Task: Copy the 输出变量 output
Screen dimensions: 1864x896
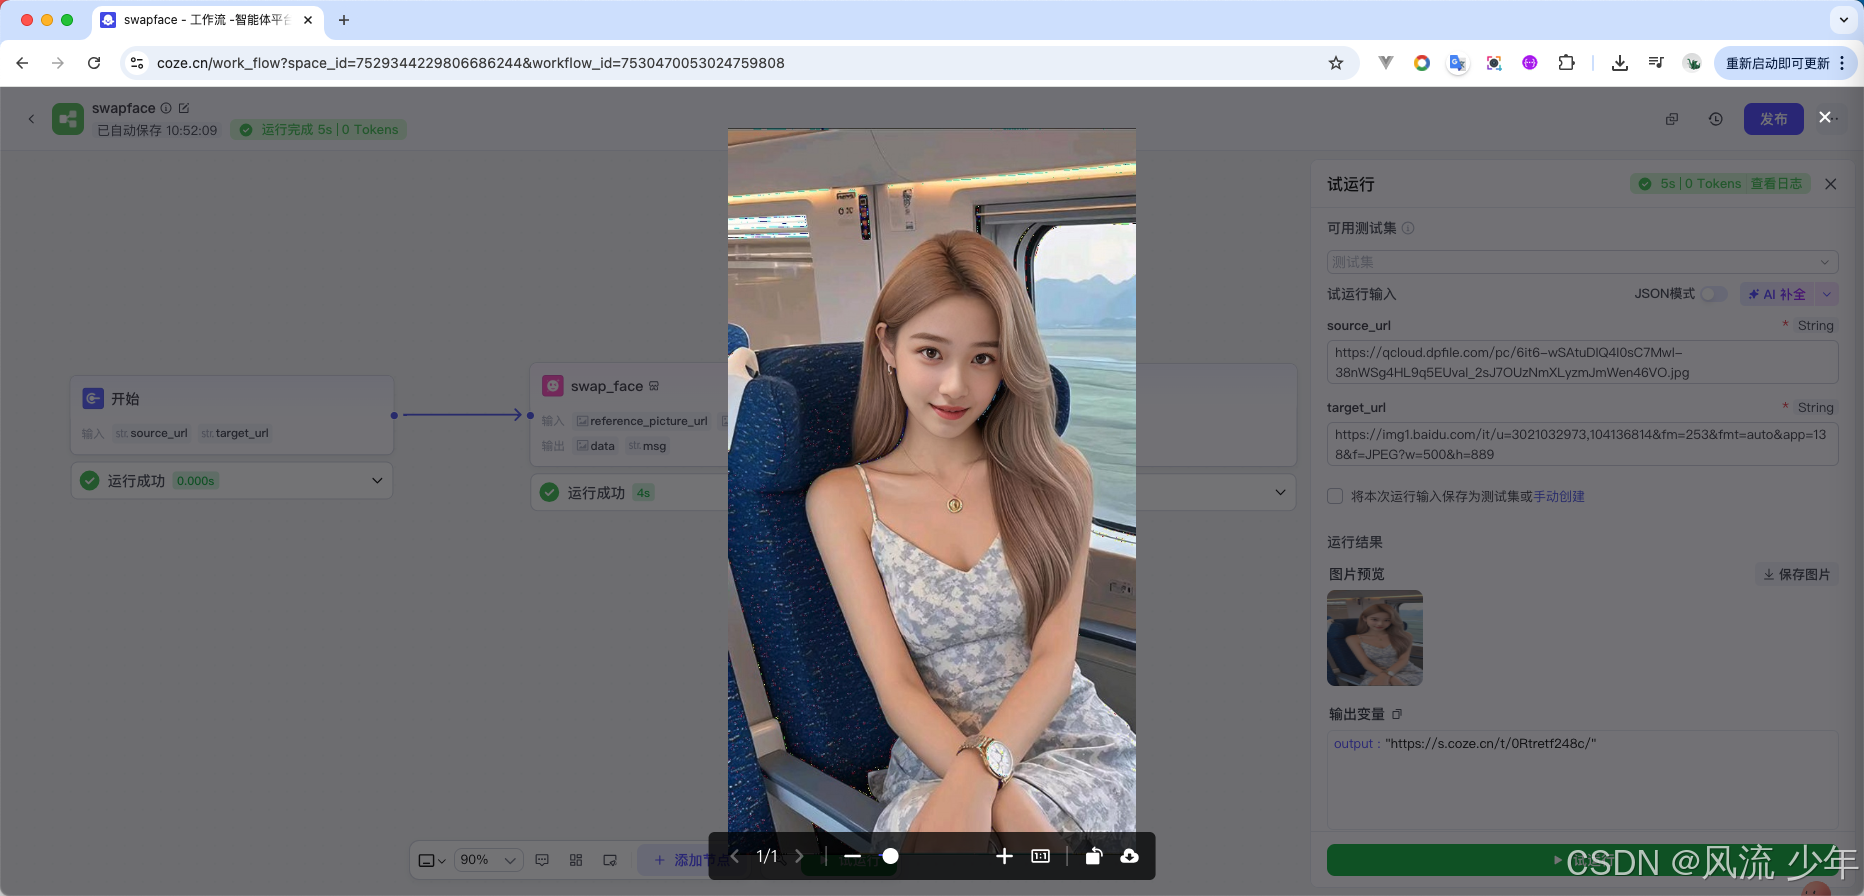Action: pos(1397,714)
